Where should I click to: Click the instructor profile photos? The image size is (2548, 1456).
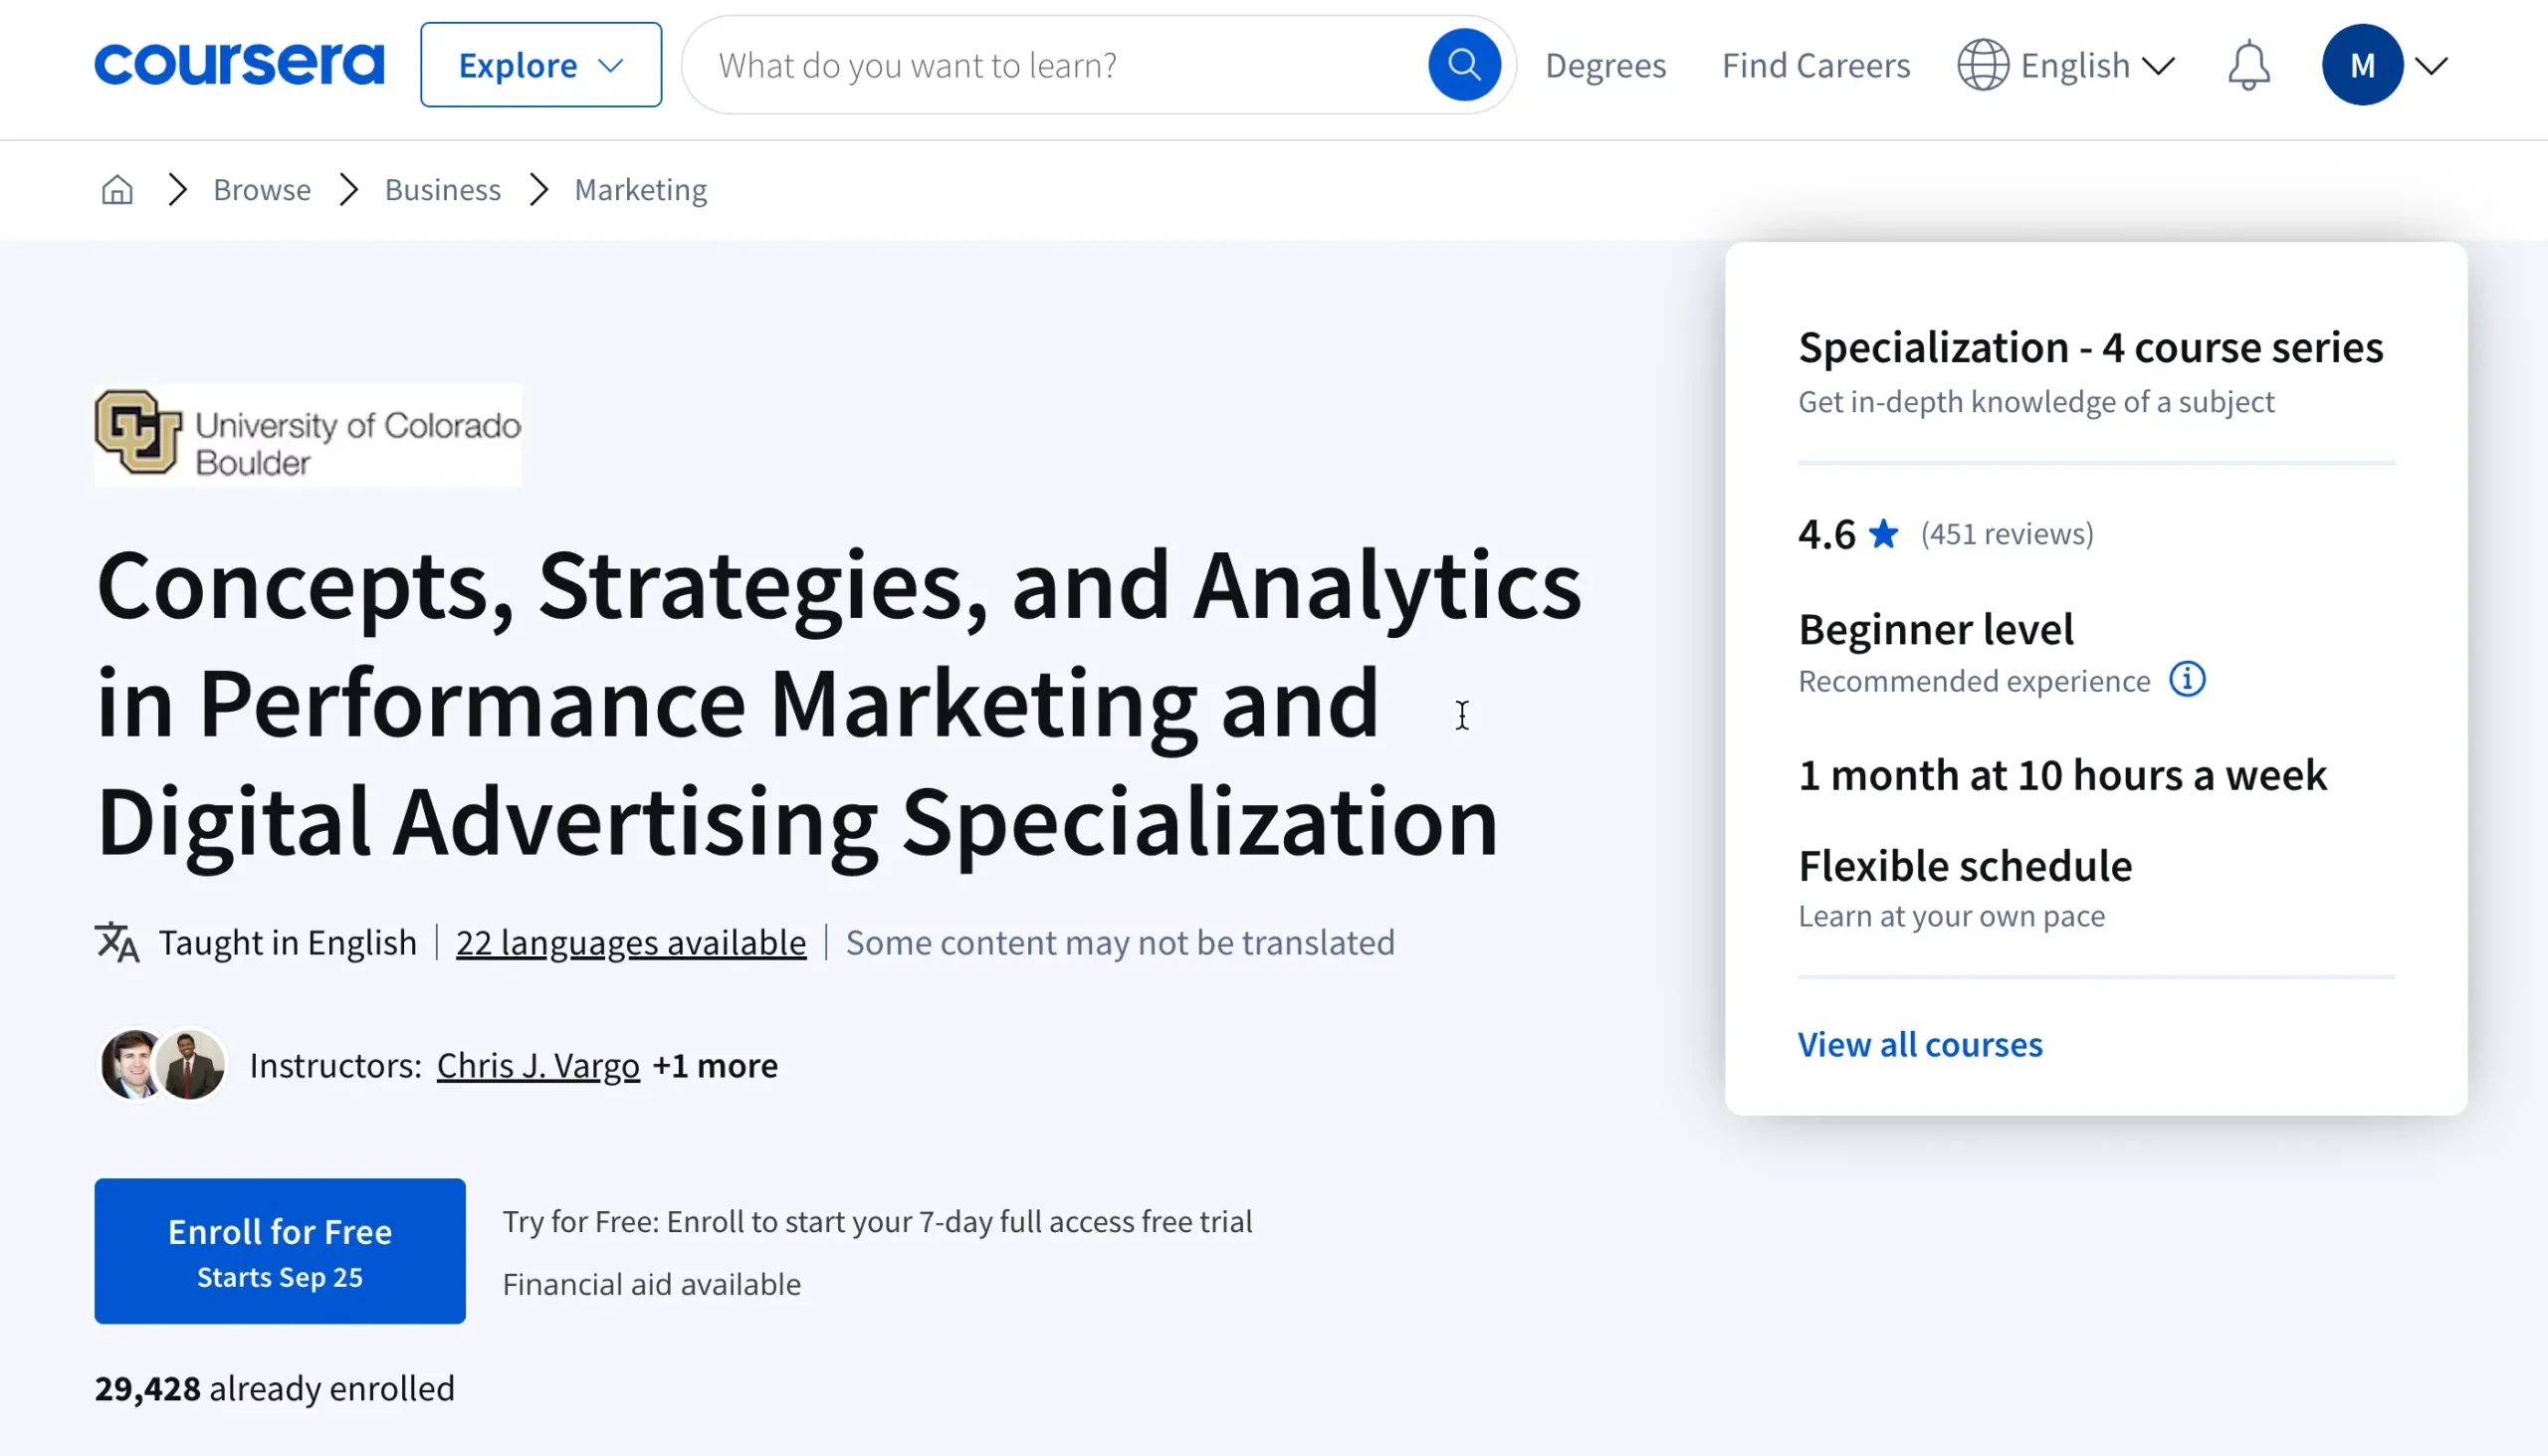[162, 1065]
